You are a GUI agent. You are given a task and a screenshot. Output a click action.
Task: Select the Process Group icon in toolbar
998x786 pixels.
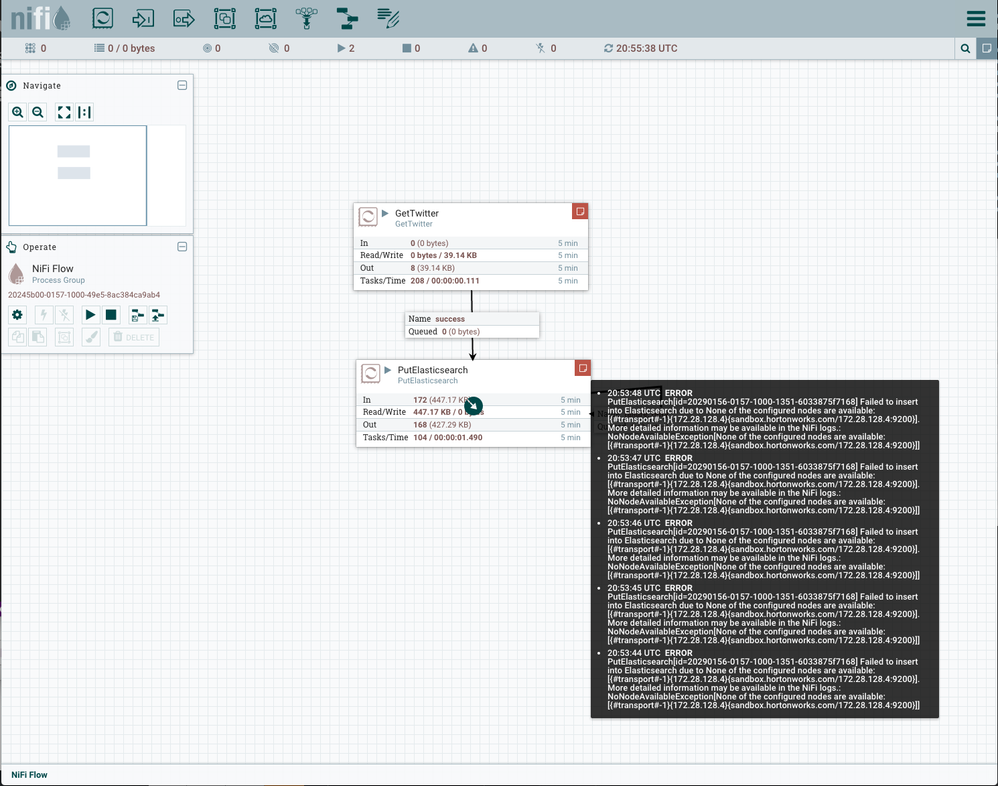[225, 17]
